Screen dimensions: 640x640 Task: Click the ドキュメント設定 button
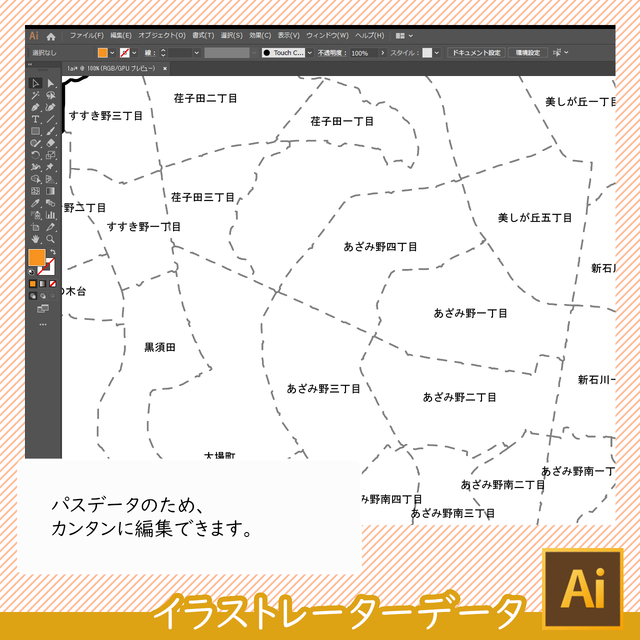pos(476,53)
